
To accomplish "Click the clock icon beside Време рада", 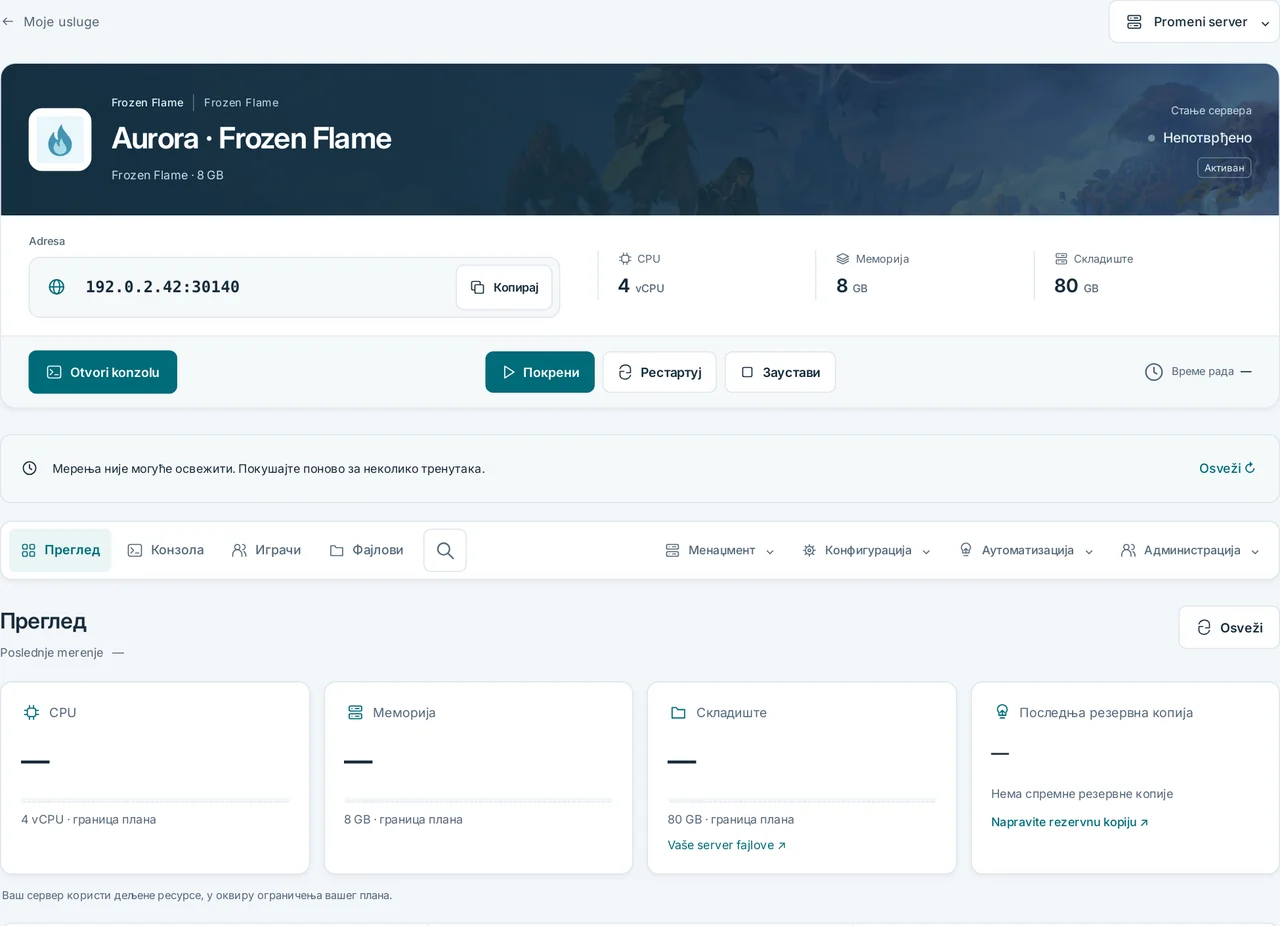I will pos(1154,372).
